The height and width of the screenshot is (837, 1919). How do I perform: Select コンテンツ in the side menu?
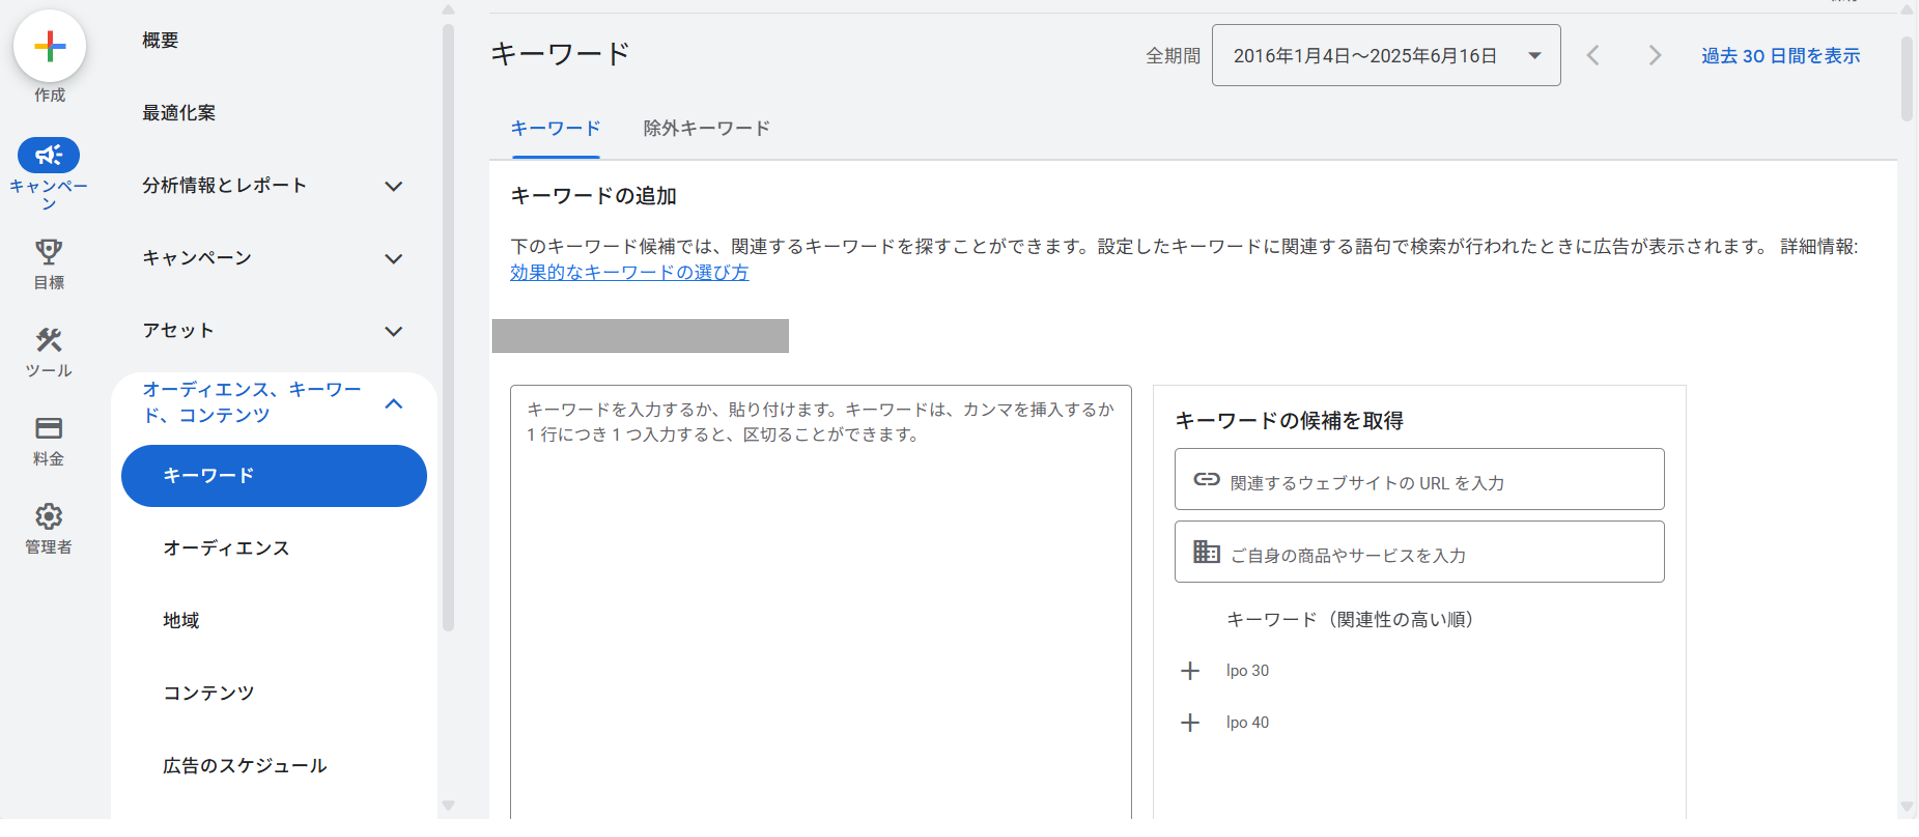[x=208, y=693]
